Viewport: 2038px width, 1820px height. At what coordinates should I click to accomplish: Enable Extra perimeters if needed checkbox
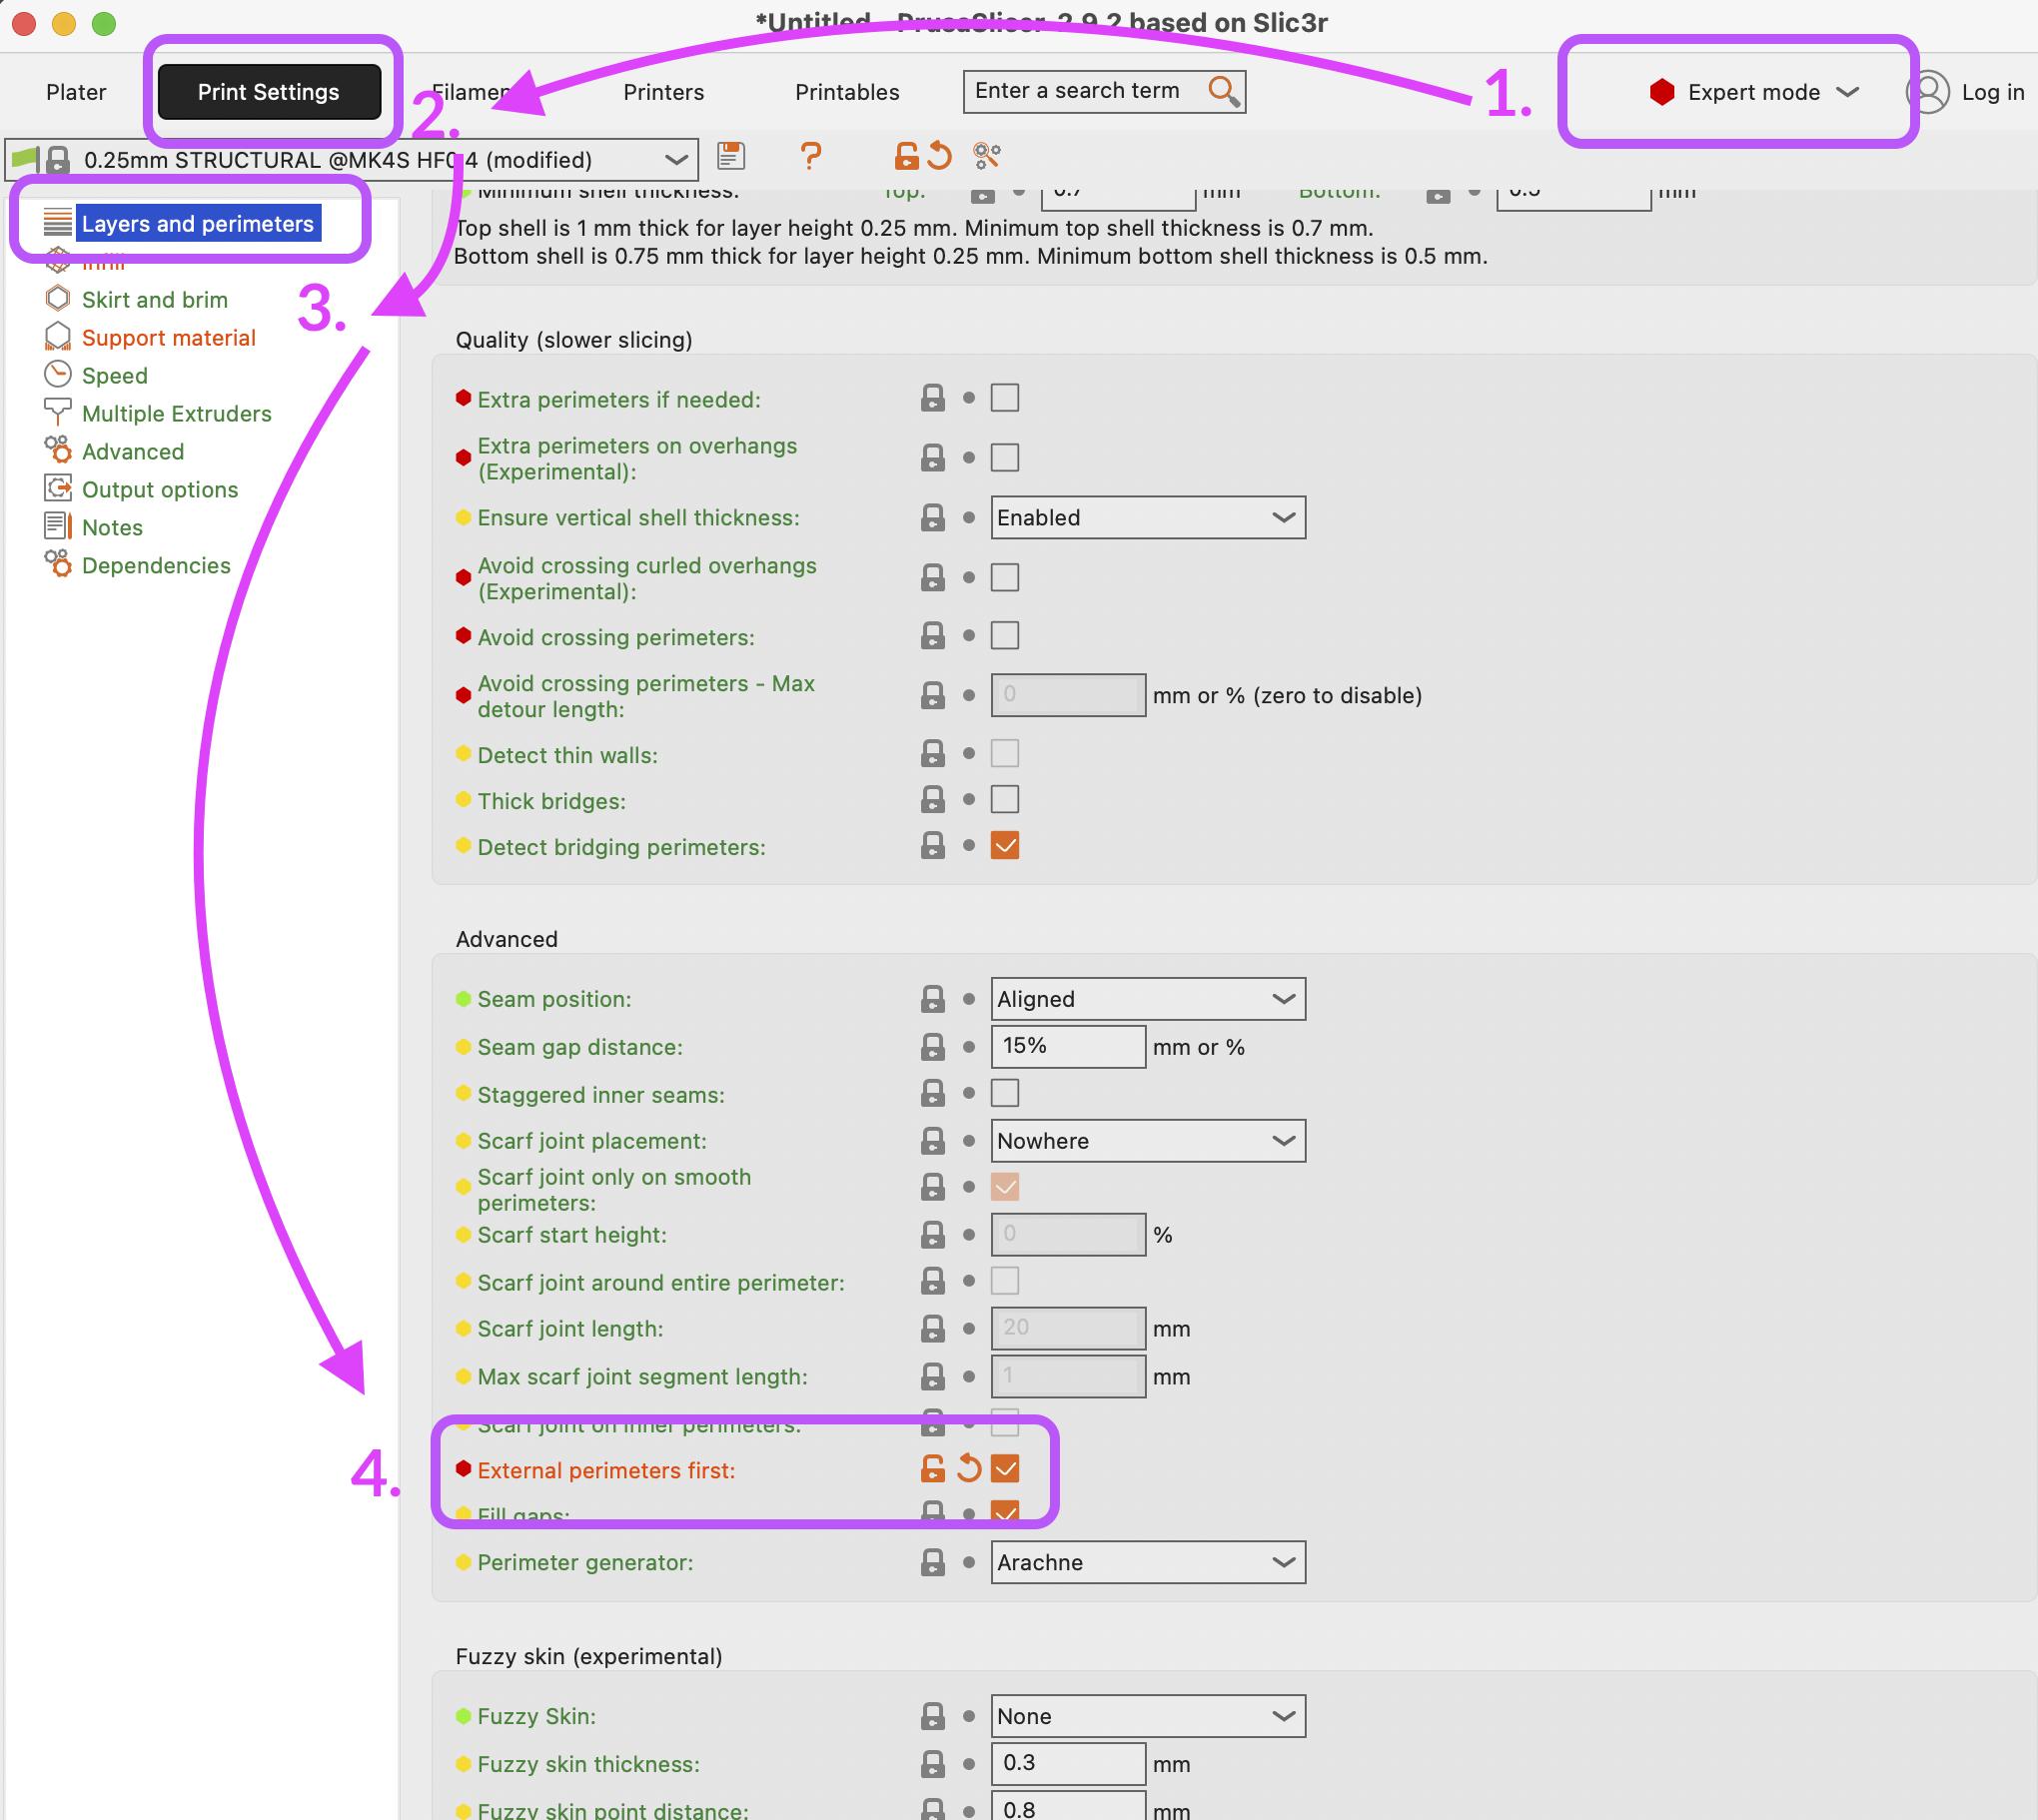pos(1004,398)
